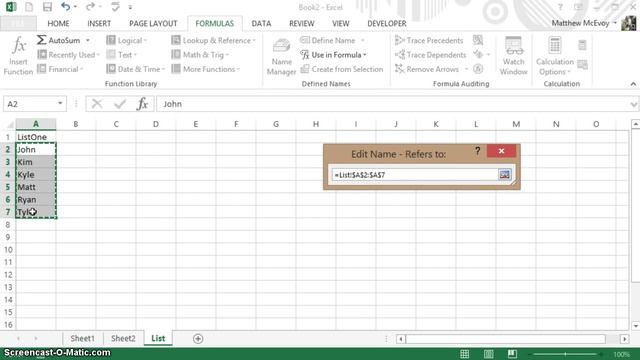Screen dimensions: 640x360
Task: Collapse the ribbon with the caret
Action: pyautogui.click(x=633, y=84)
